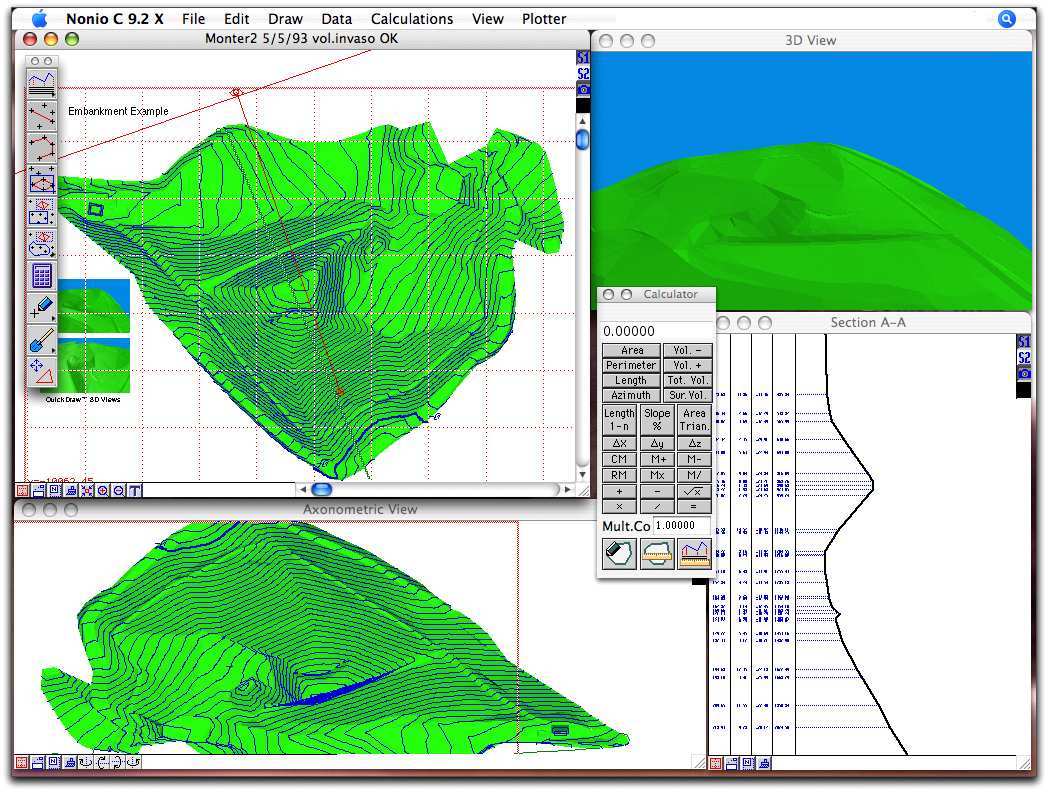Open the calculator tool from the palette
The height and width of the screenshot is (792, 1048).
[41, 276]
